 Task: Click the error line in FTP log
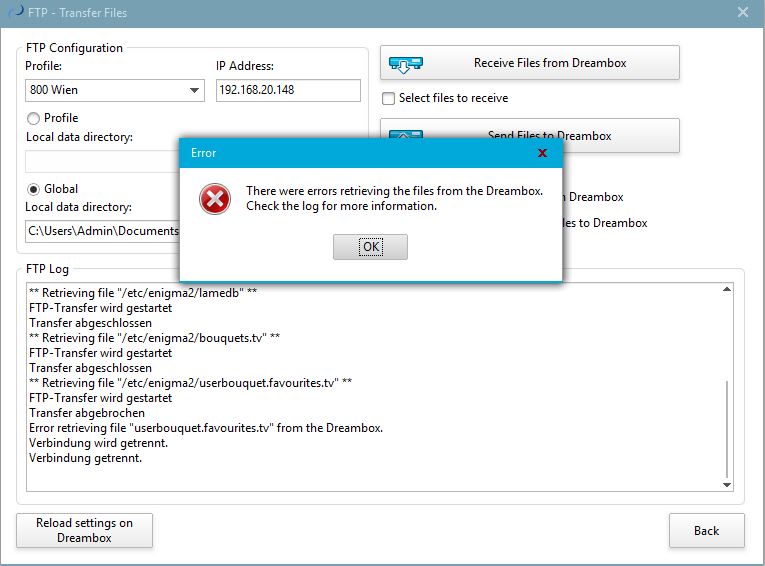click(206, 428)
